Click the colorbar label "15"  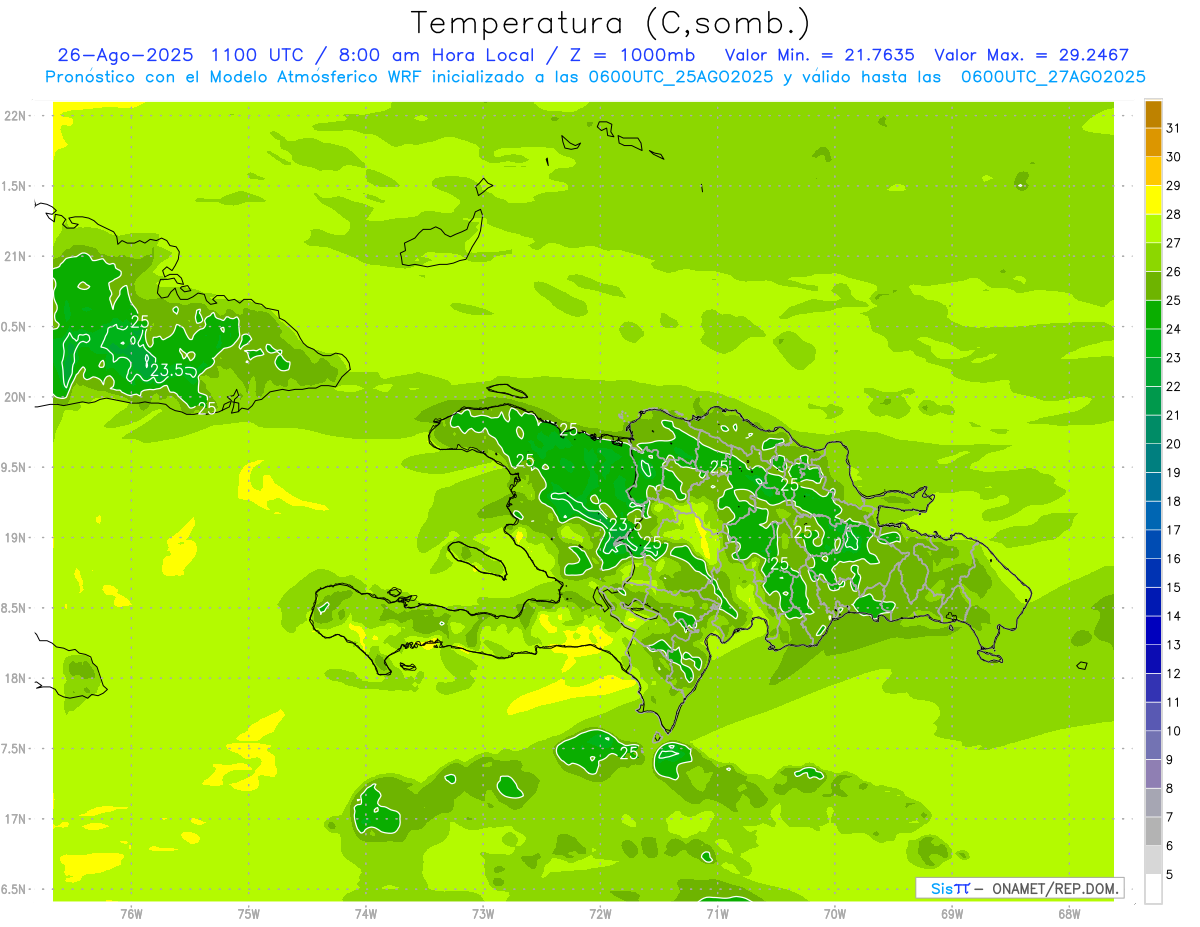1174,587
